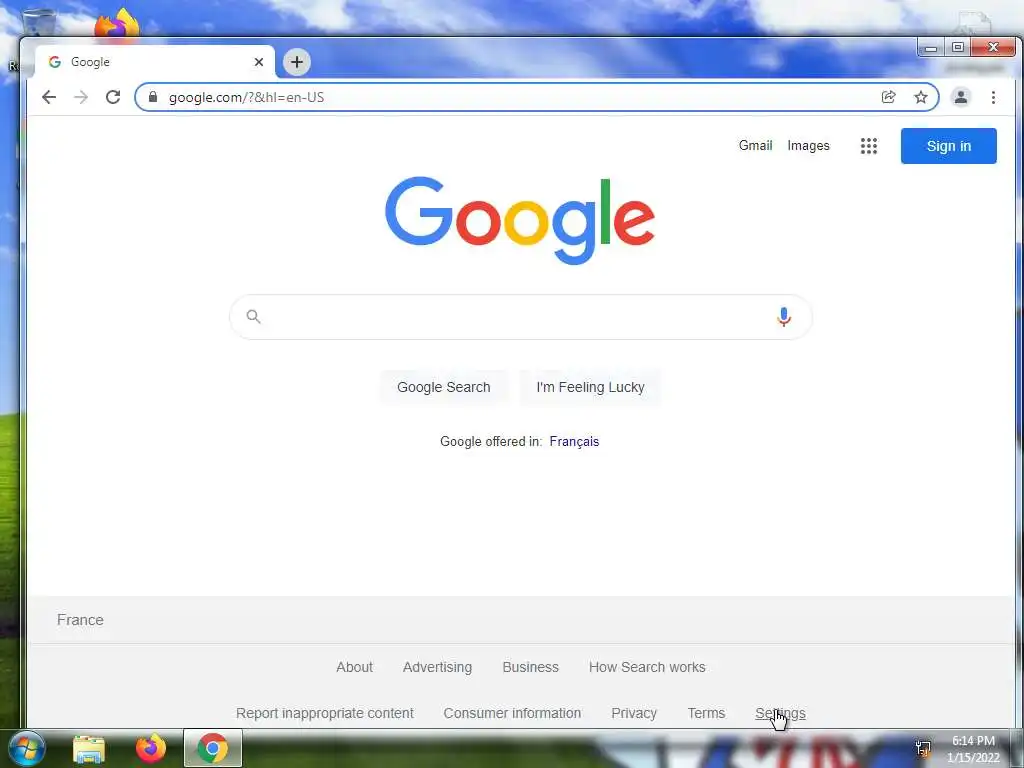1024x768 pixels.
Task: Click the Google logo
Action: pos(520,220)
